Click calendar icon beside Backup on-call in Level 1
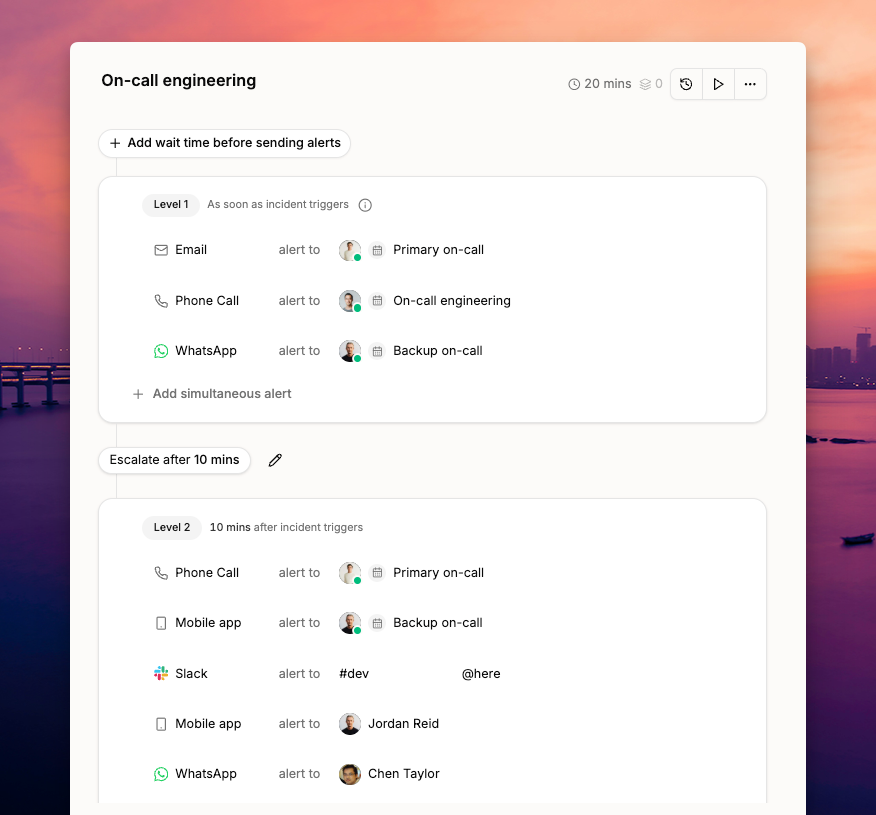Viewport: 876px width, 815px height. click(x=378, y=351)
